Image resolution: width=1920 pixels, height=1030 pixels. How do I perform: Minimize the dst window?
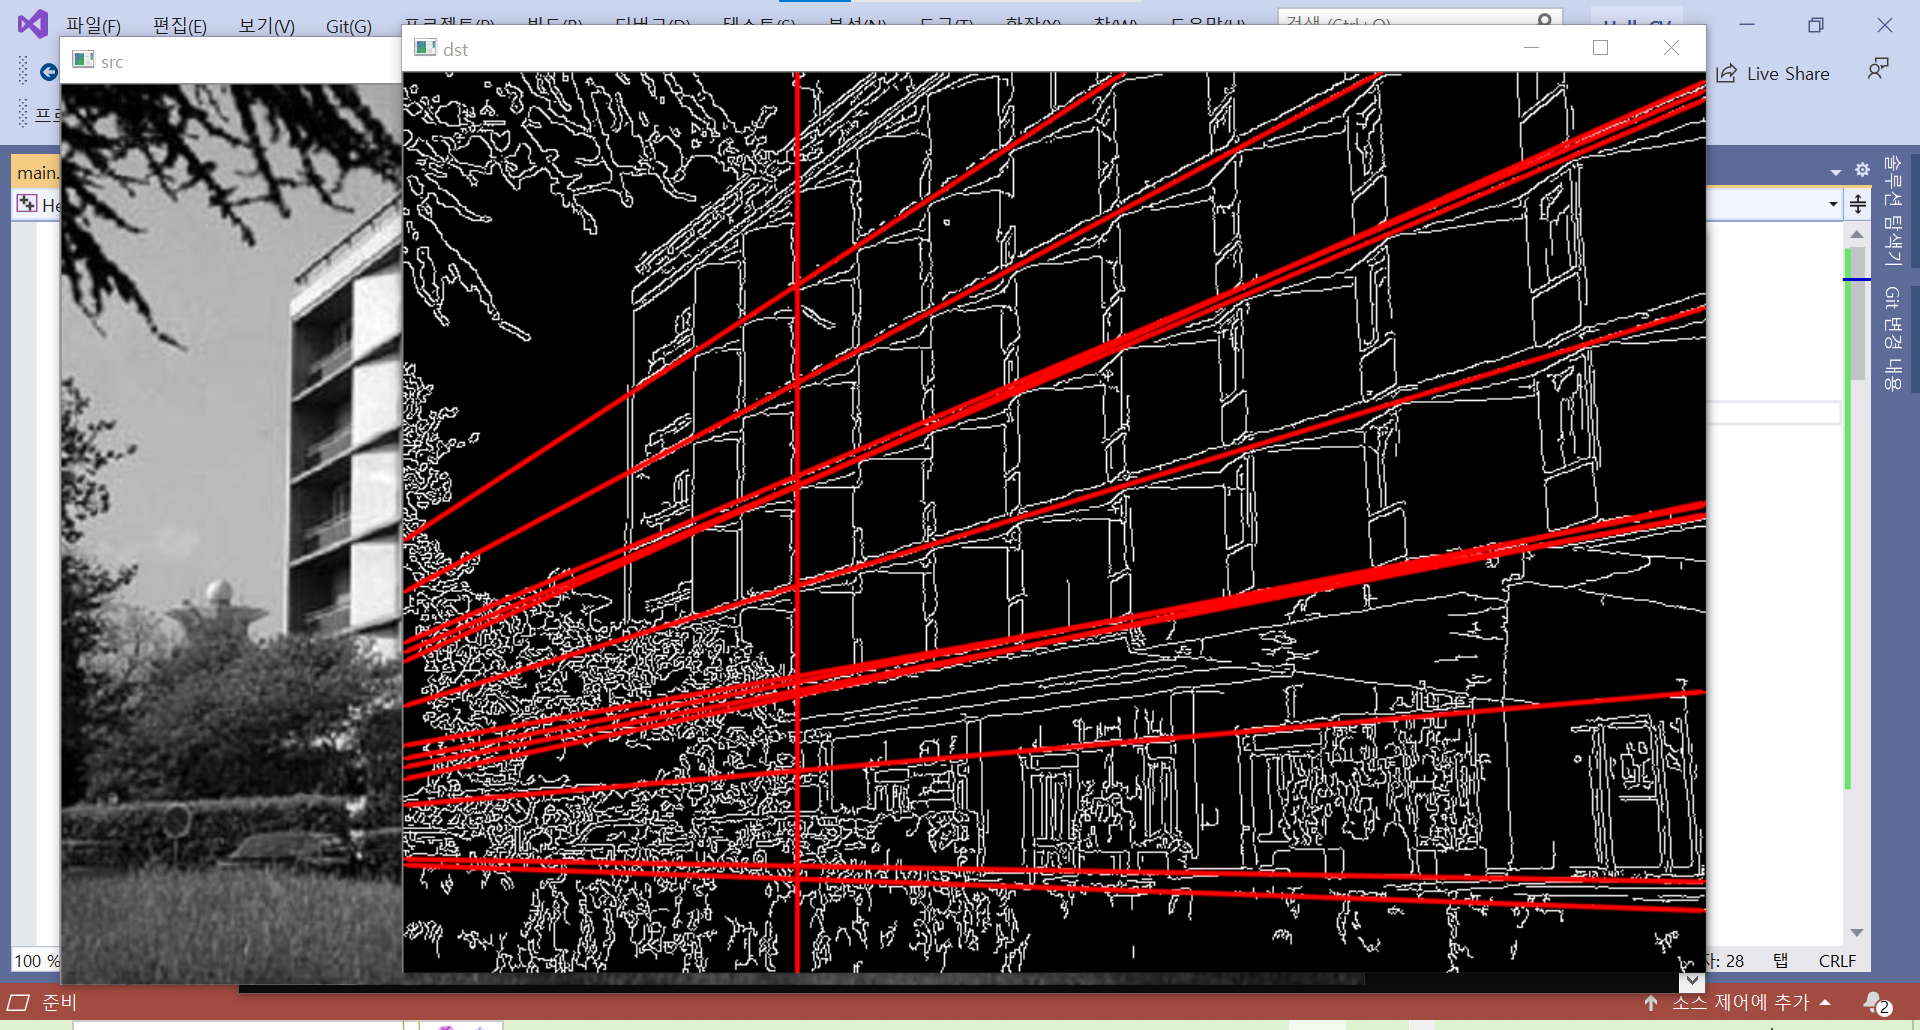coord(1531,48)
